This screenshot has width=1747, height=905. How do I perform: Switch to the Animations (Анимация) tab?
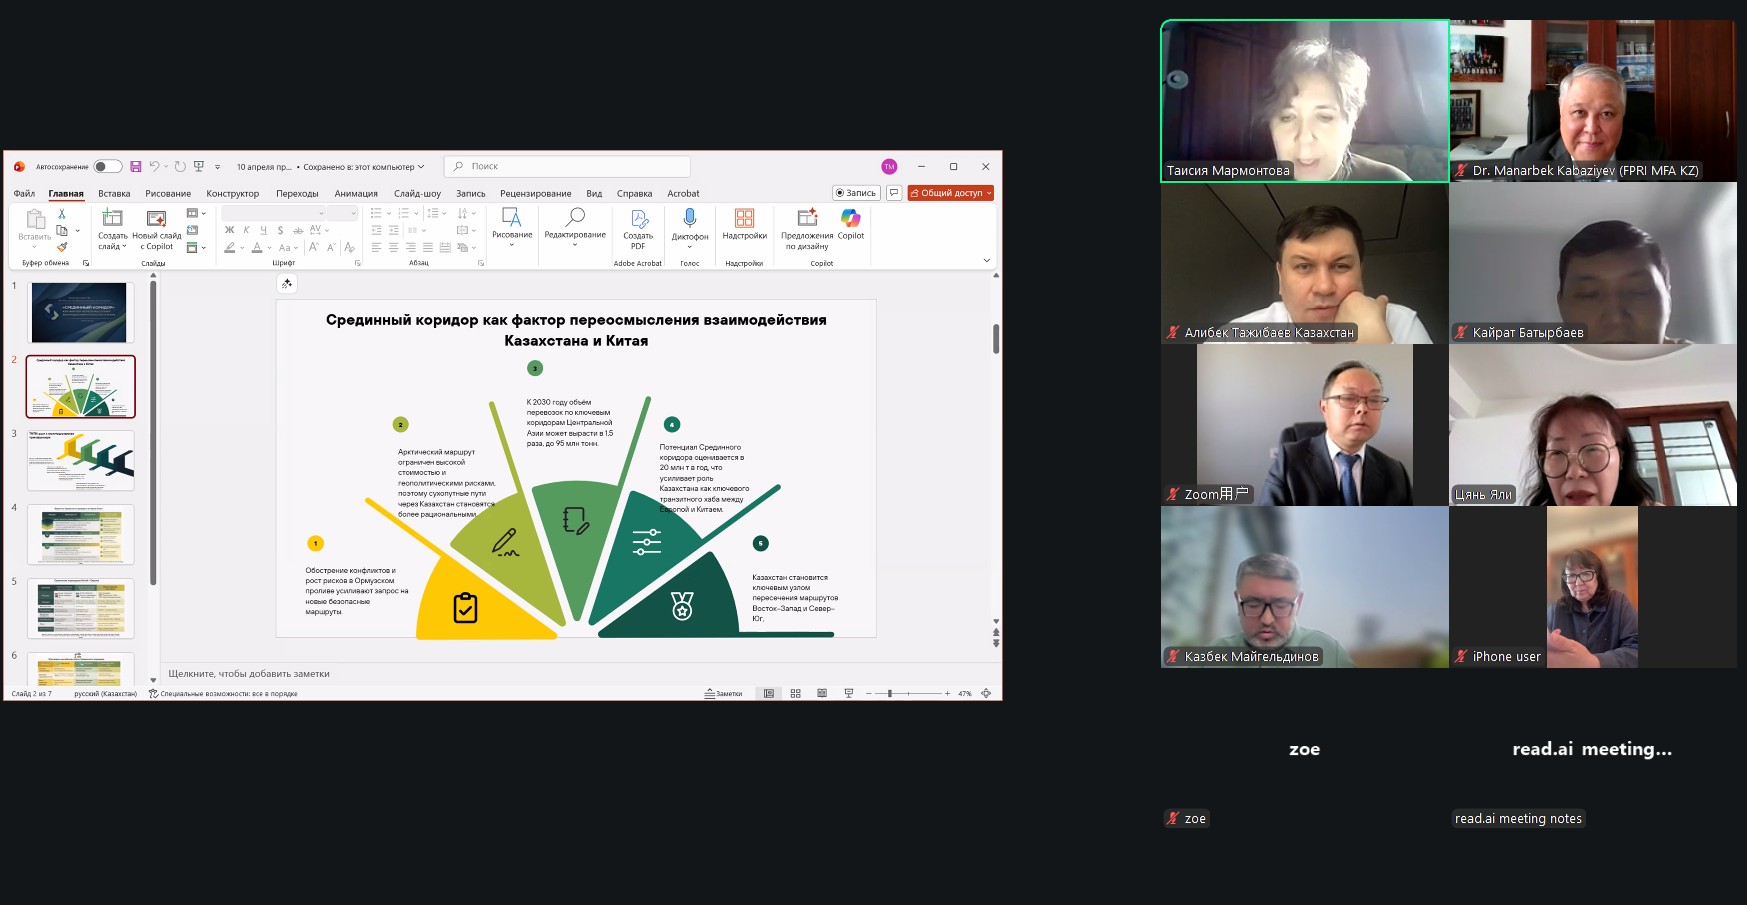(x=356, y=194)
